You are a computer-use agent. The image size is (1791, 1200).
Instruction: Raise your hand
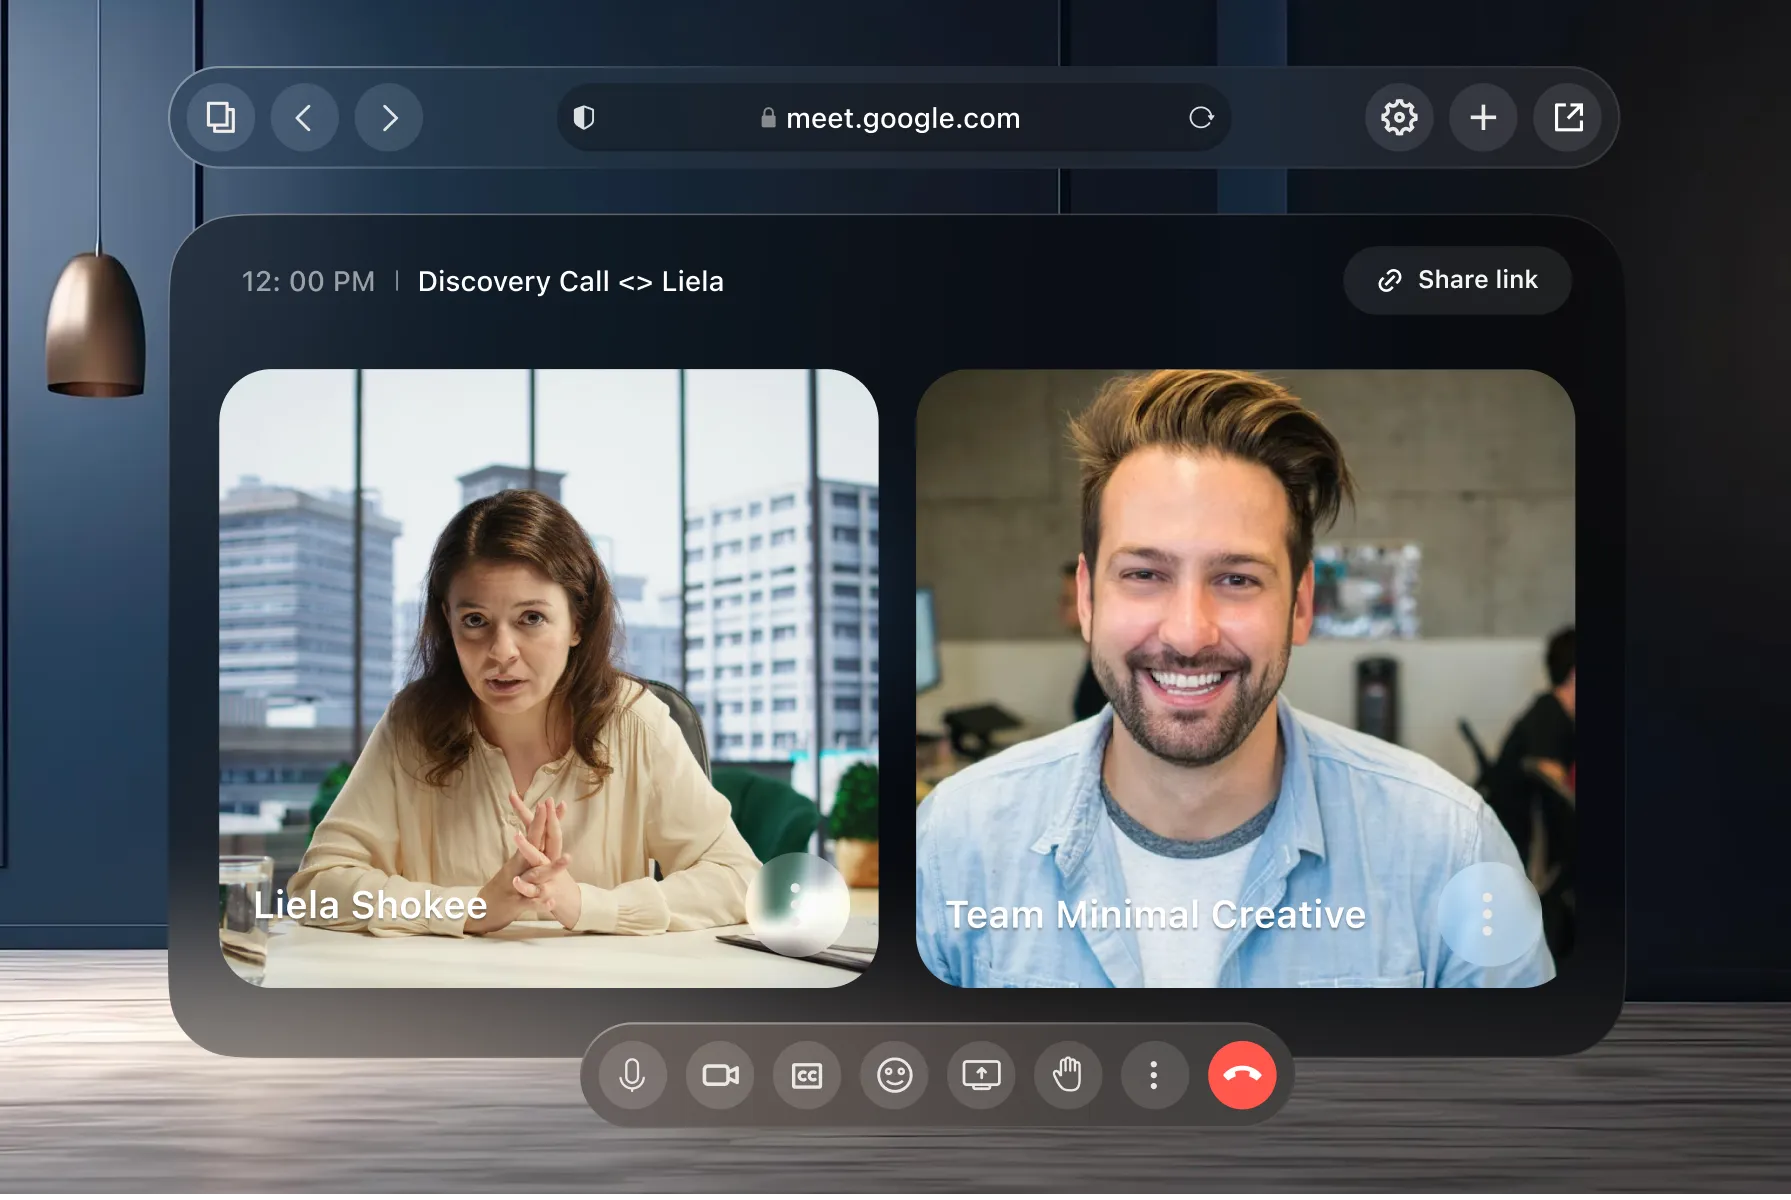pyautogui.click(x=1068, y=1076)
